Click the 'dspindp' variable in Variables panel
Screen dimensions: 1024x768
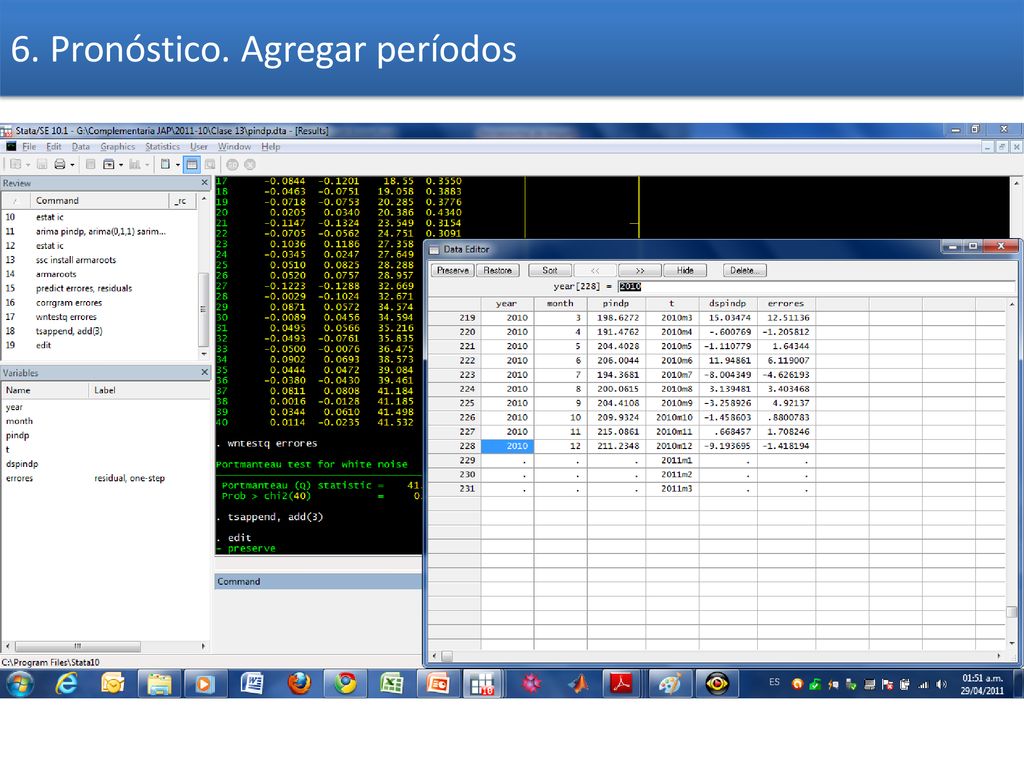click(22, 464)
